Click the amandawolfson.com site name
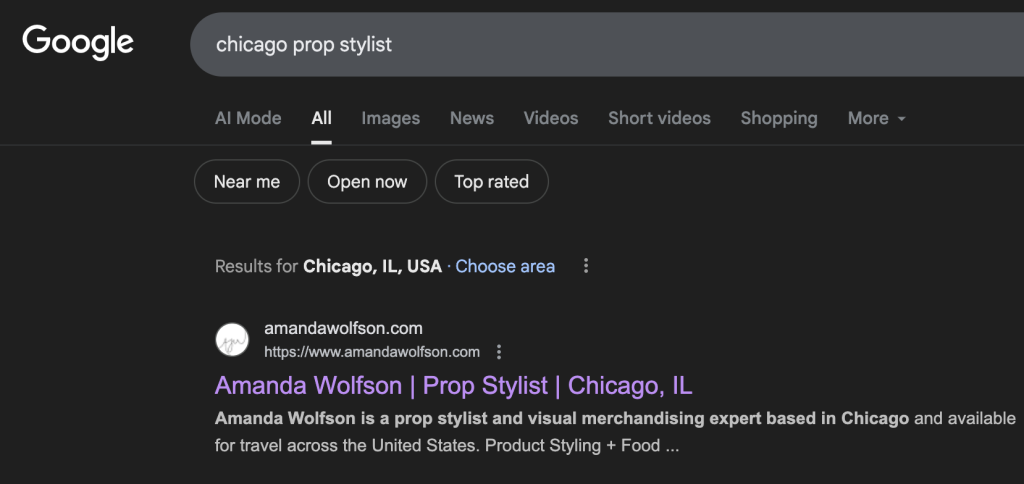 click(x=343, y=328)
